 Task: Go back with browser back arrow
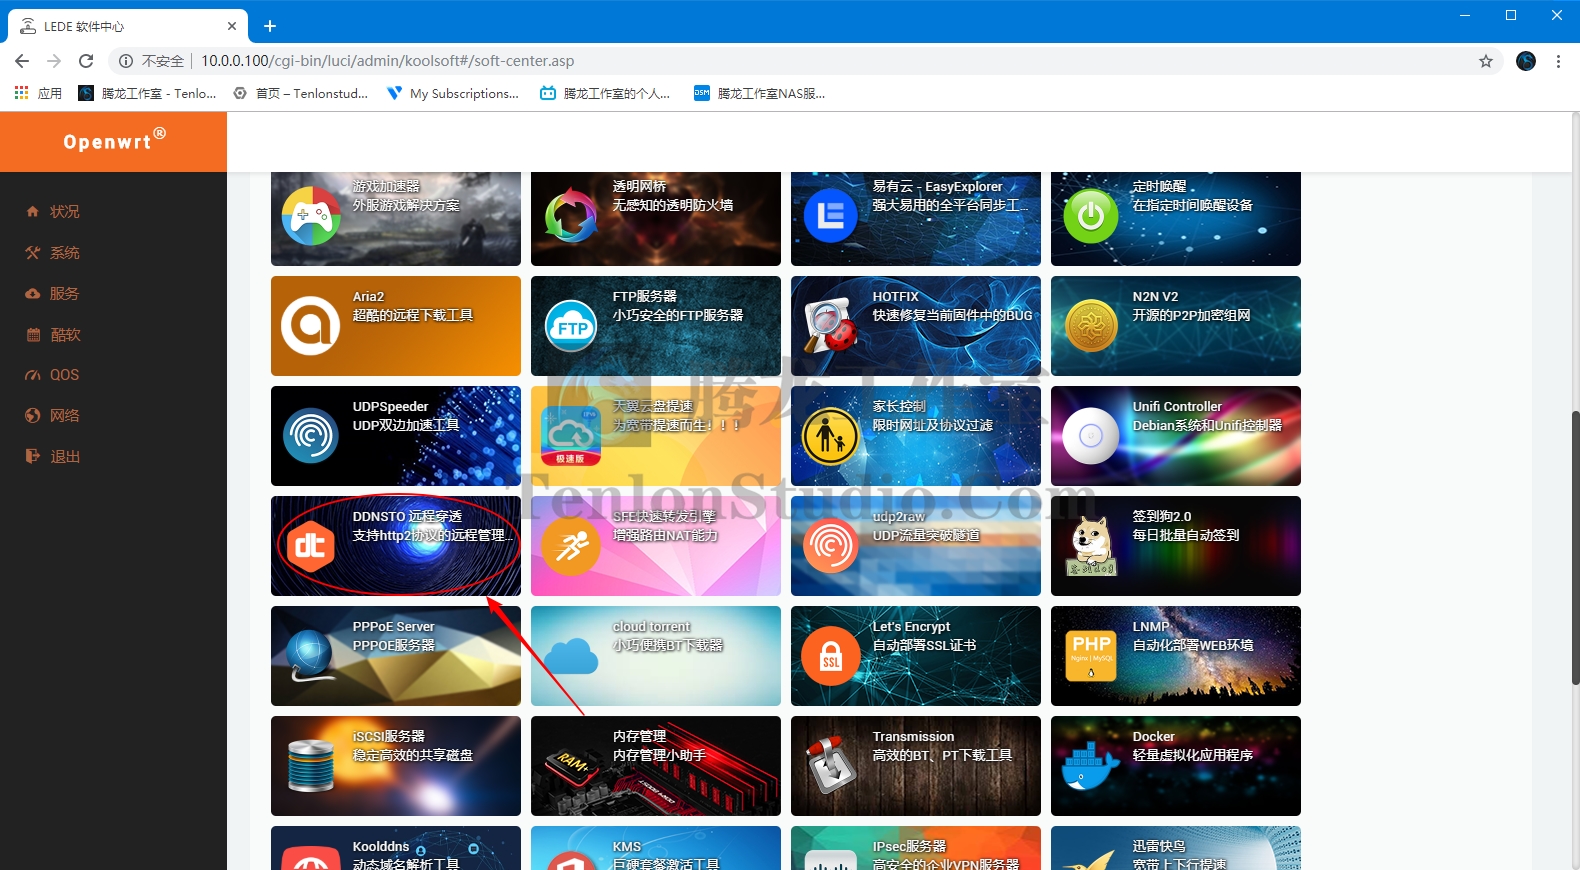(22, 61)
